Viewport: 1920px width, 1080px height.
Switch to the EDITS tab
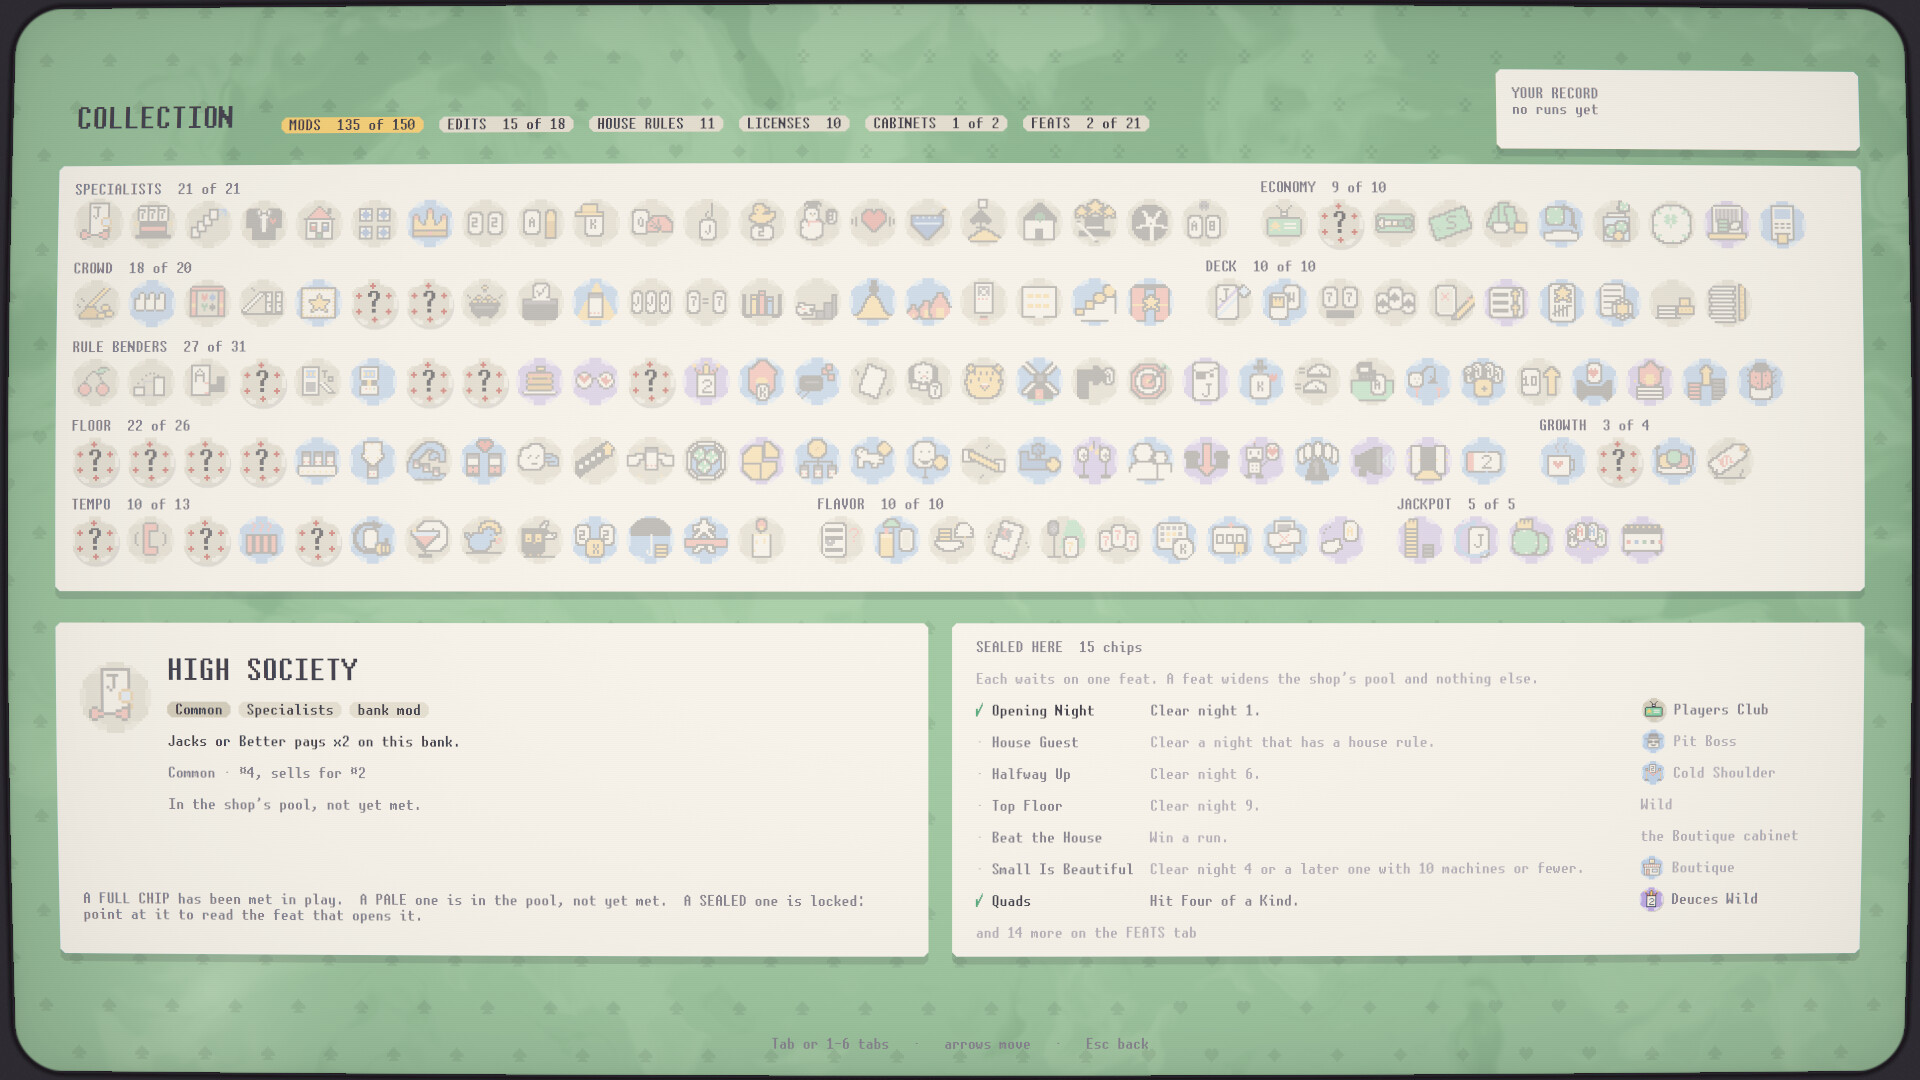506,124
